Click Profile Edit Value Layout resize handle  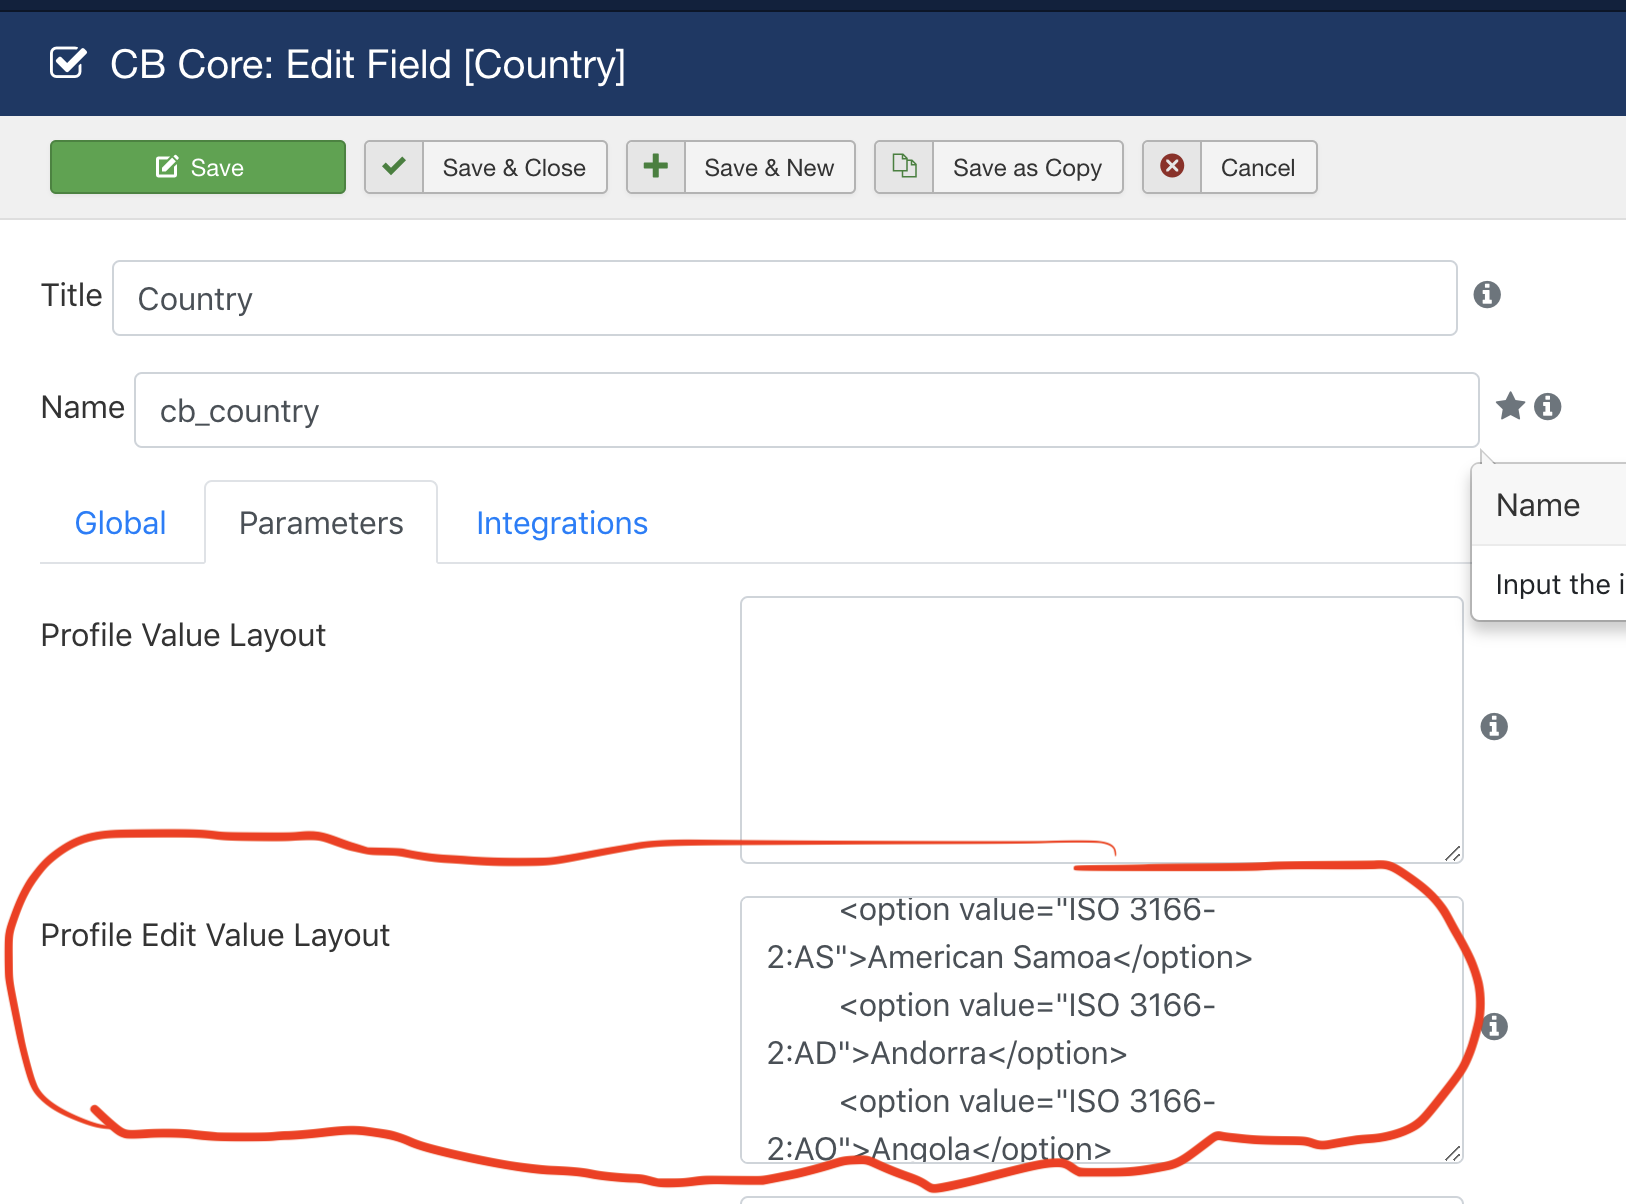(x=1453, y=1153)
